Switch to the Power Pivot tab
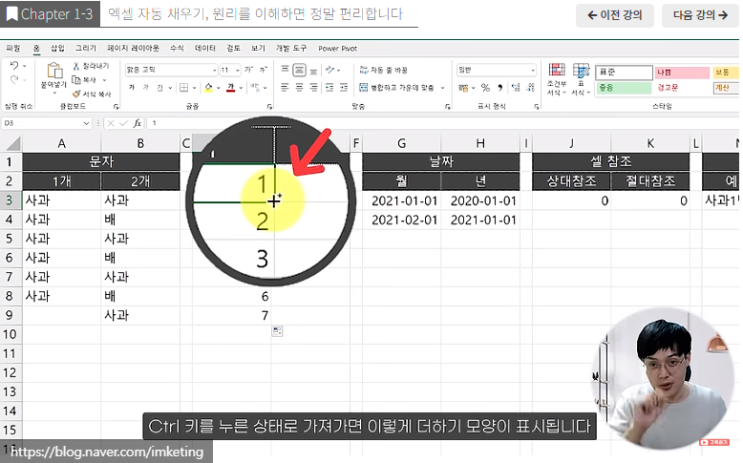This screenshot has width=743, height=463. (x=337, y=48)
